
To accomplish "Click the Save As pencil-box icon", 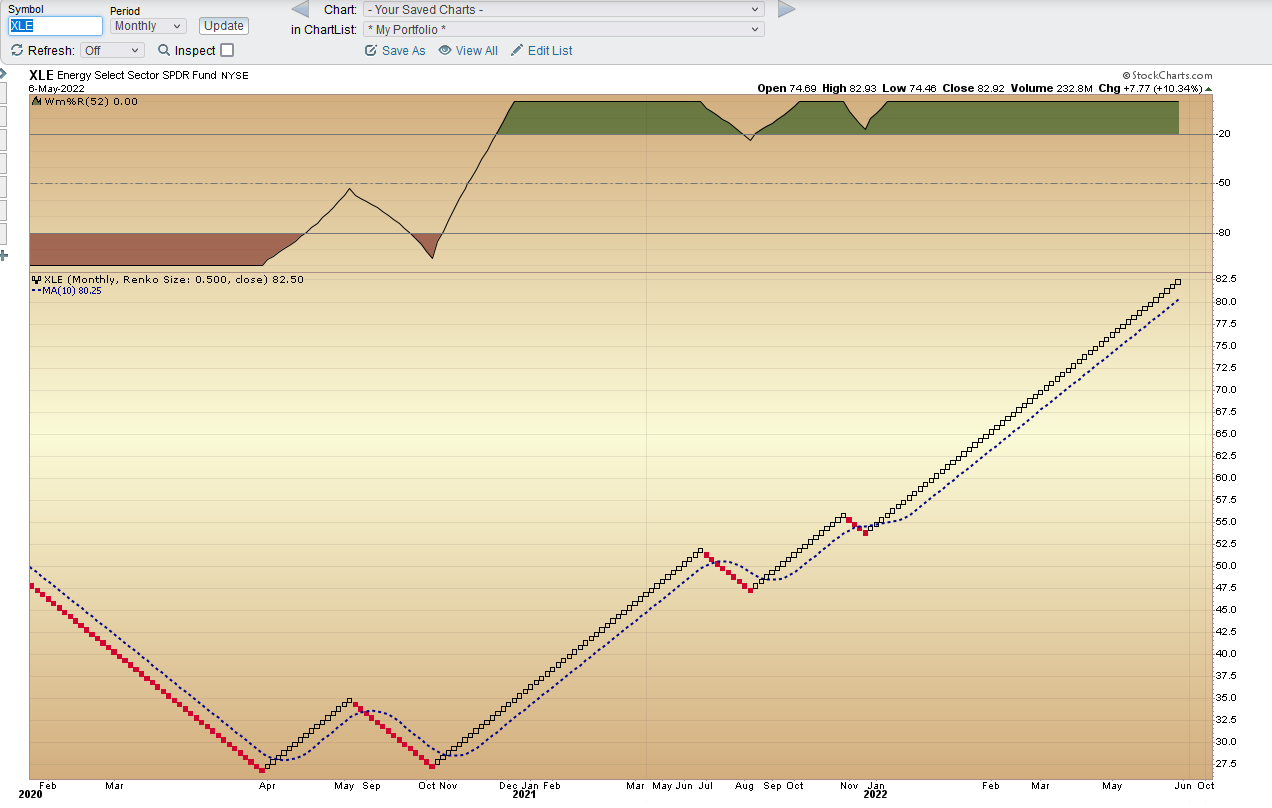I will (x=371, y=50).
